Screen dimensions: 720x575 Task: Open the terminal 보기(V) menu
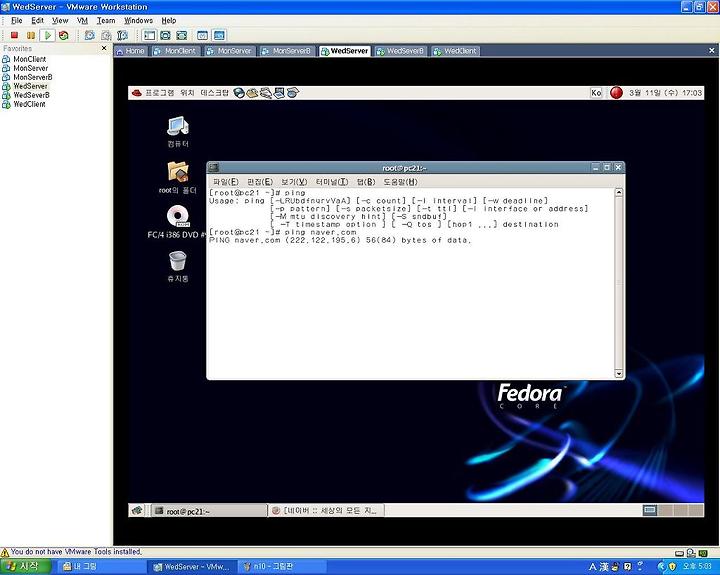[x=294, y=182]
